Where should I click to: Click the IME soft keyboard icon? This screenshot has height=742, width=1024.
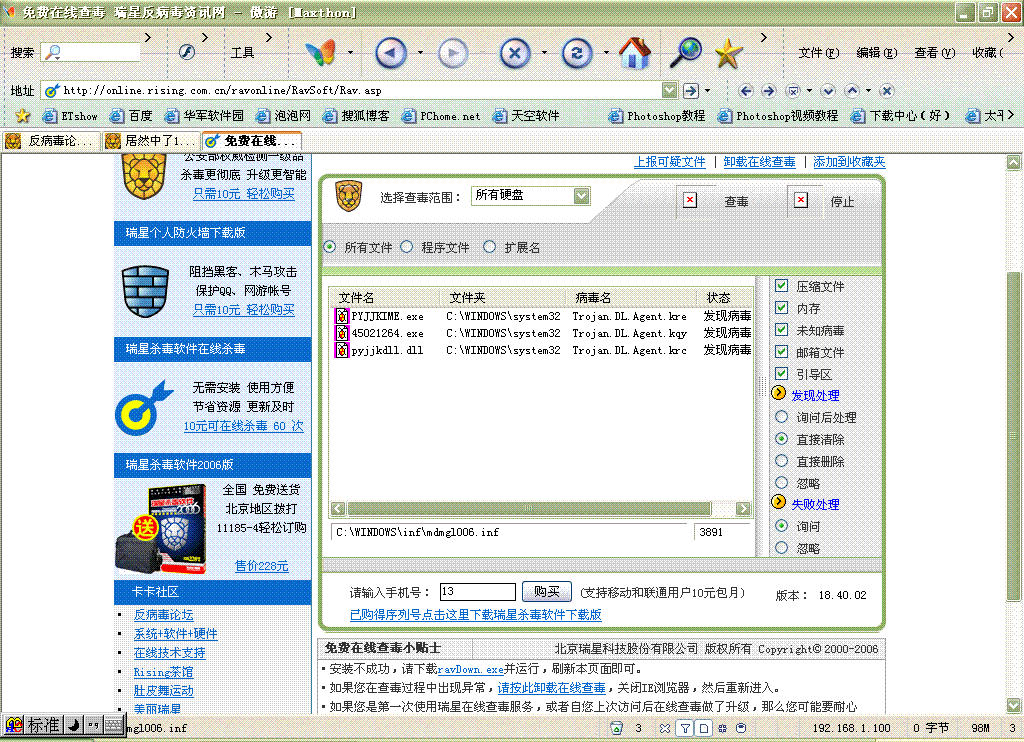(x=114, y=724)
